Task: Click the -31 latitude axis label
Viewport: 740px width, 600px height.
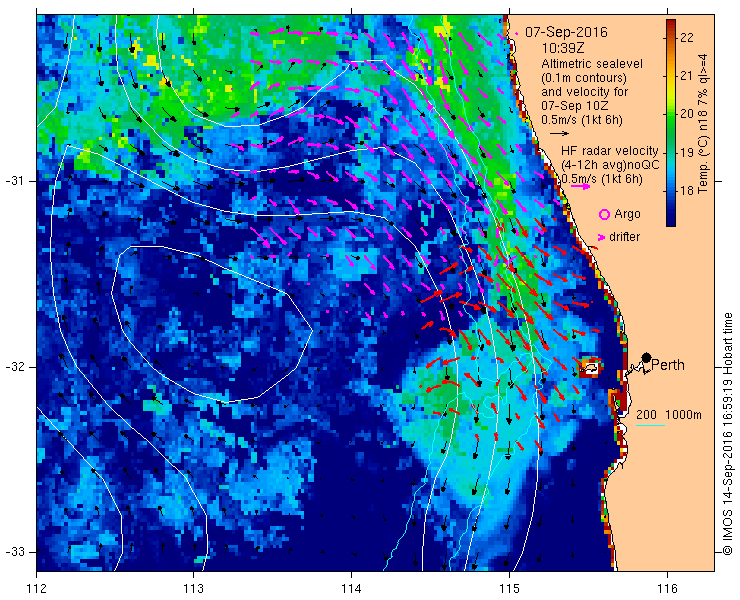Action: pyautogui.click(x=14, y=181)
